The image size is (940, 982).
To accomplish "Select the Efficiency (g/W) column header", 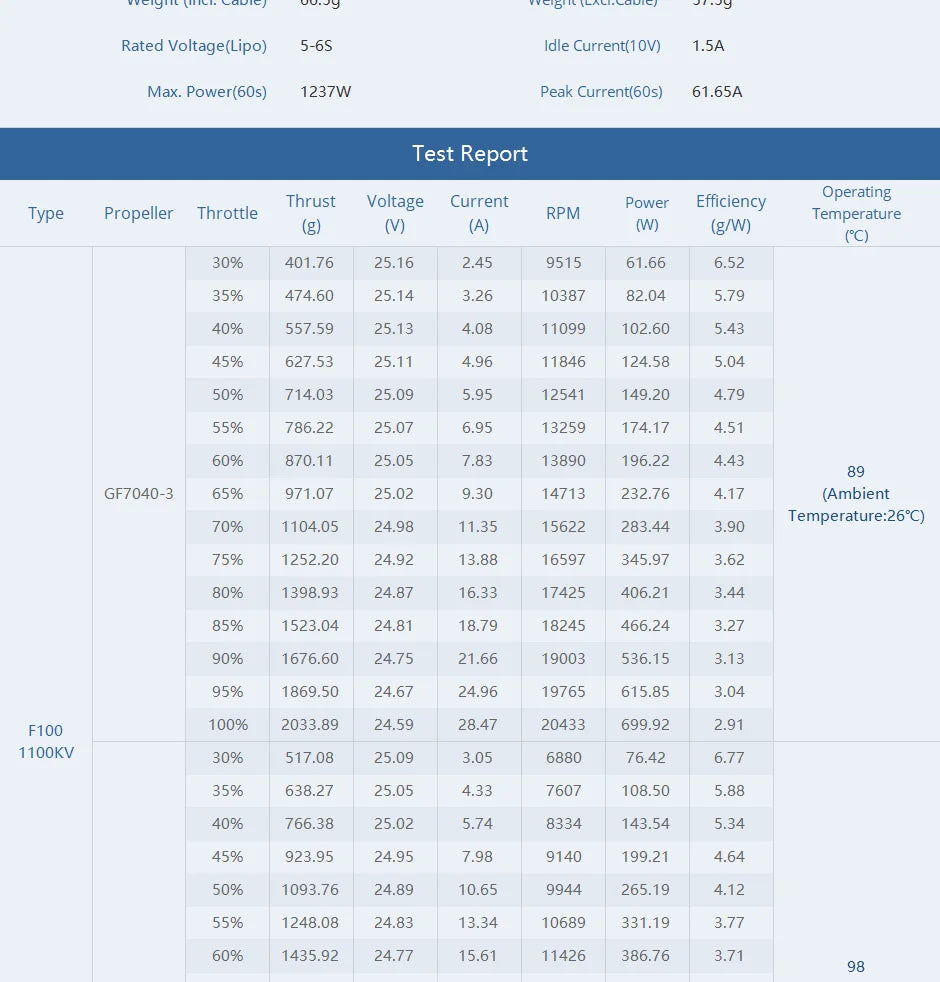I will pos(731,213).
